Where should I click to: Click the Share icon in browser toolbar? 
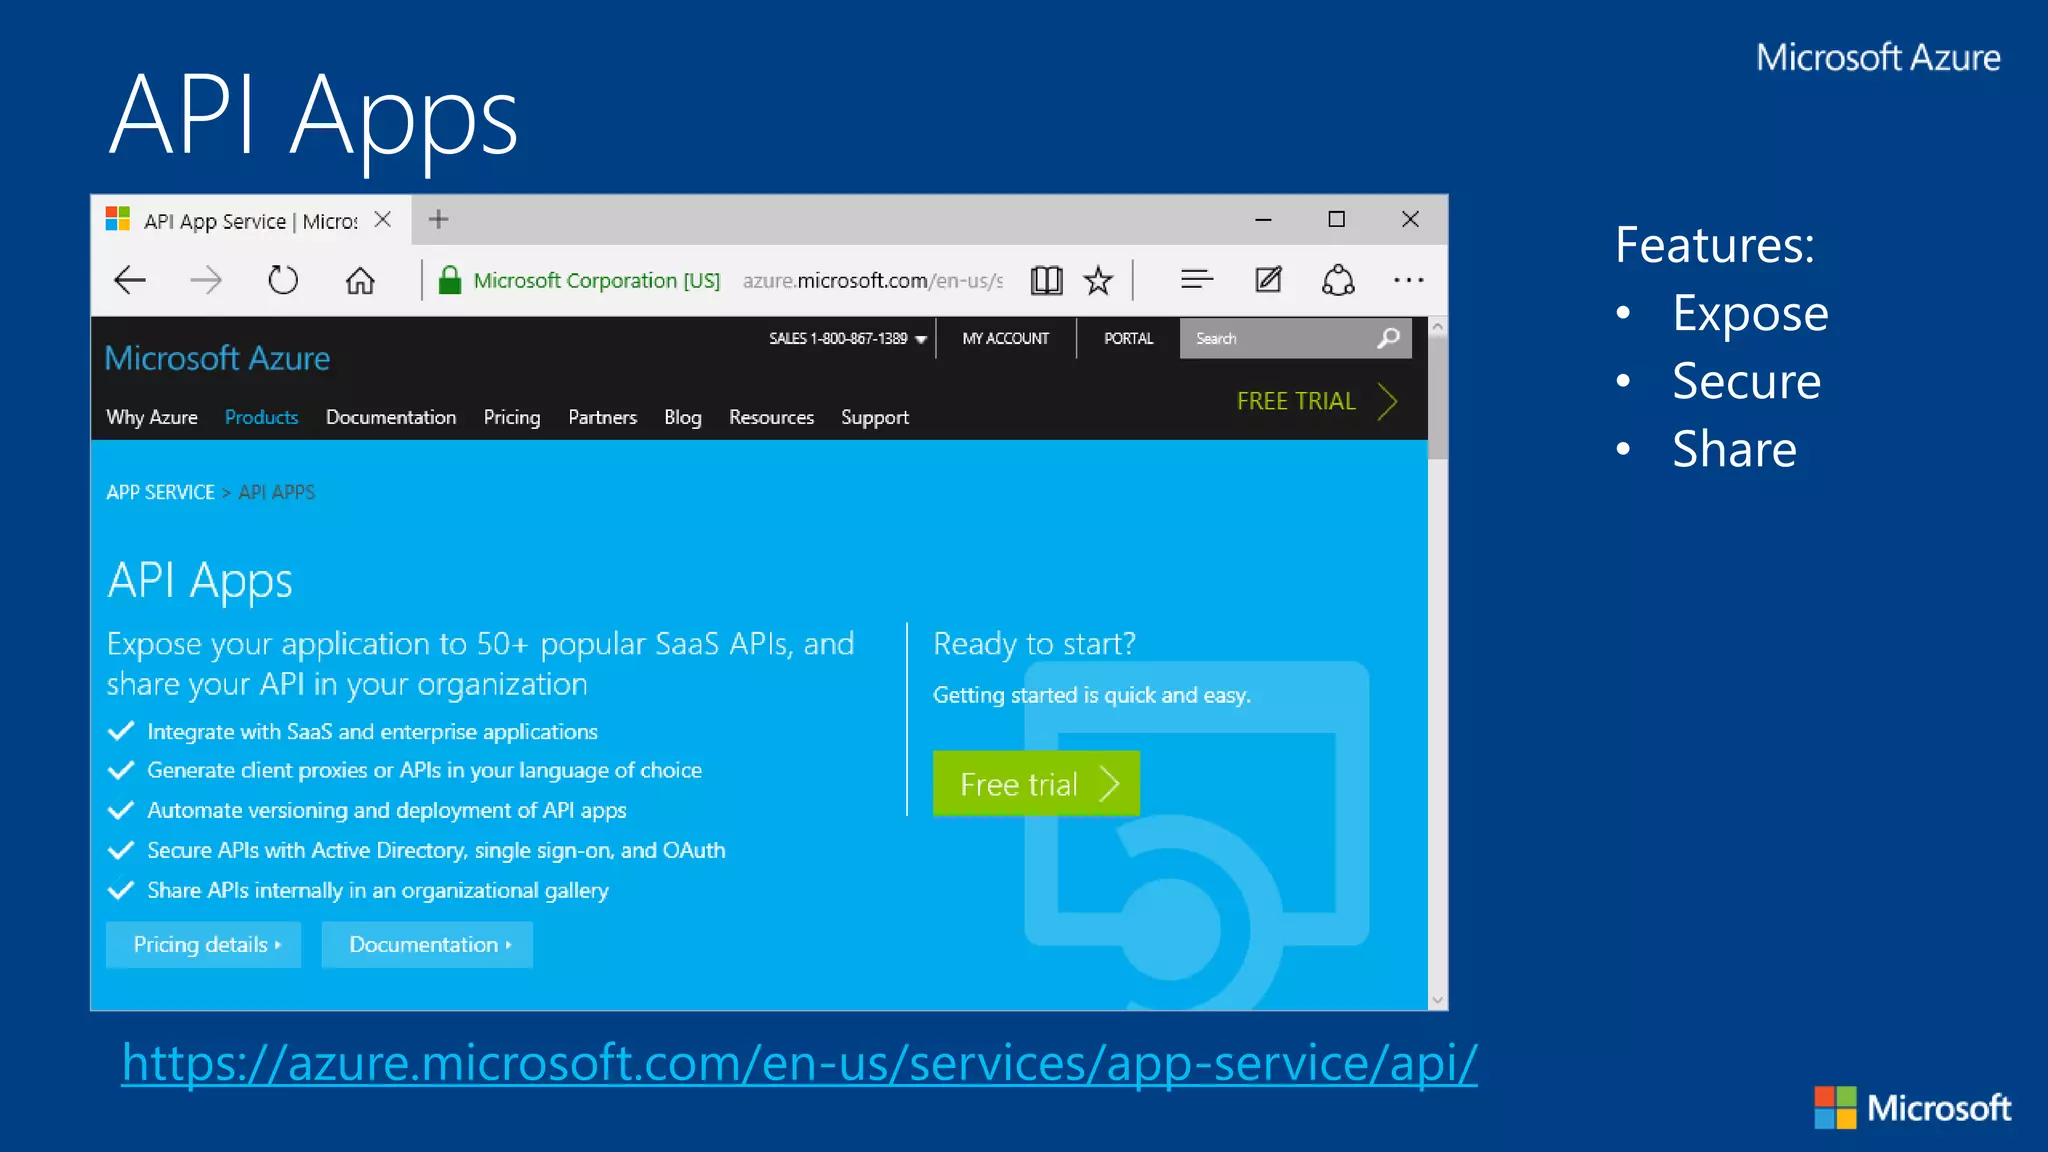coord(1338,280)
